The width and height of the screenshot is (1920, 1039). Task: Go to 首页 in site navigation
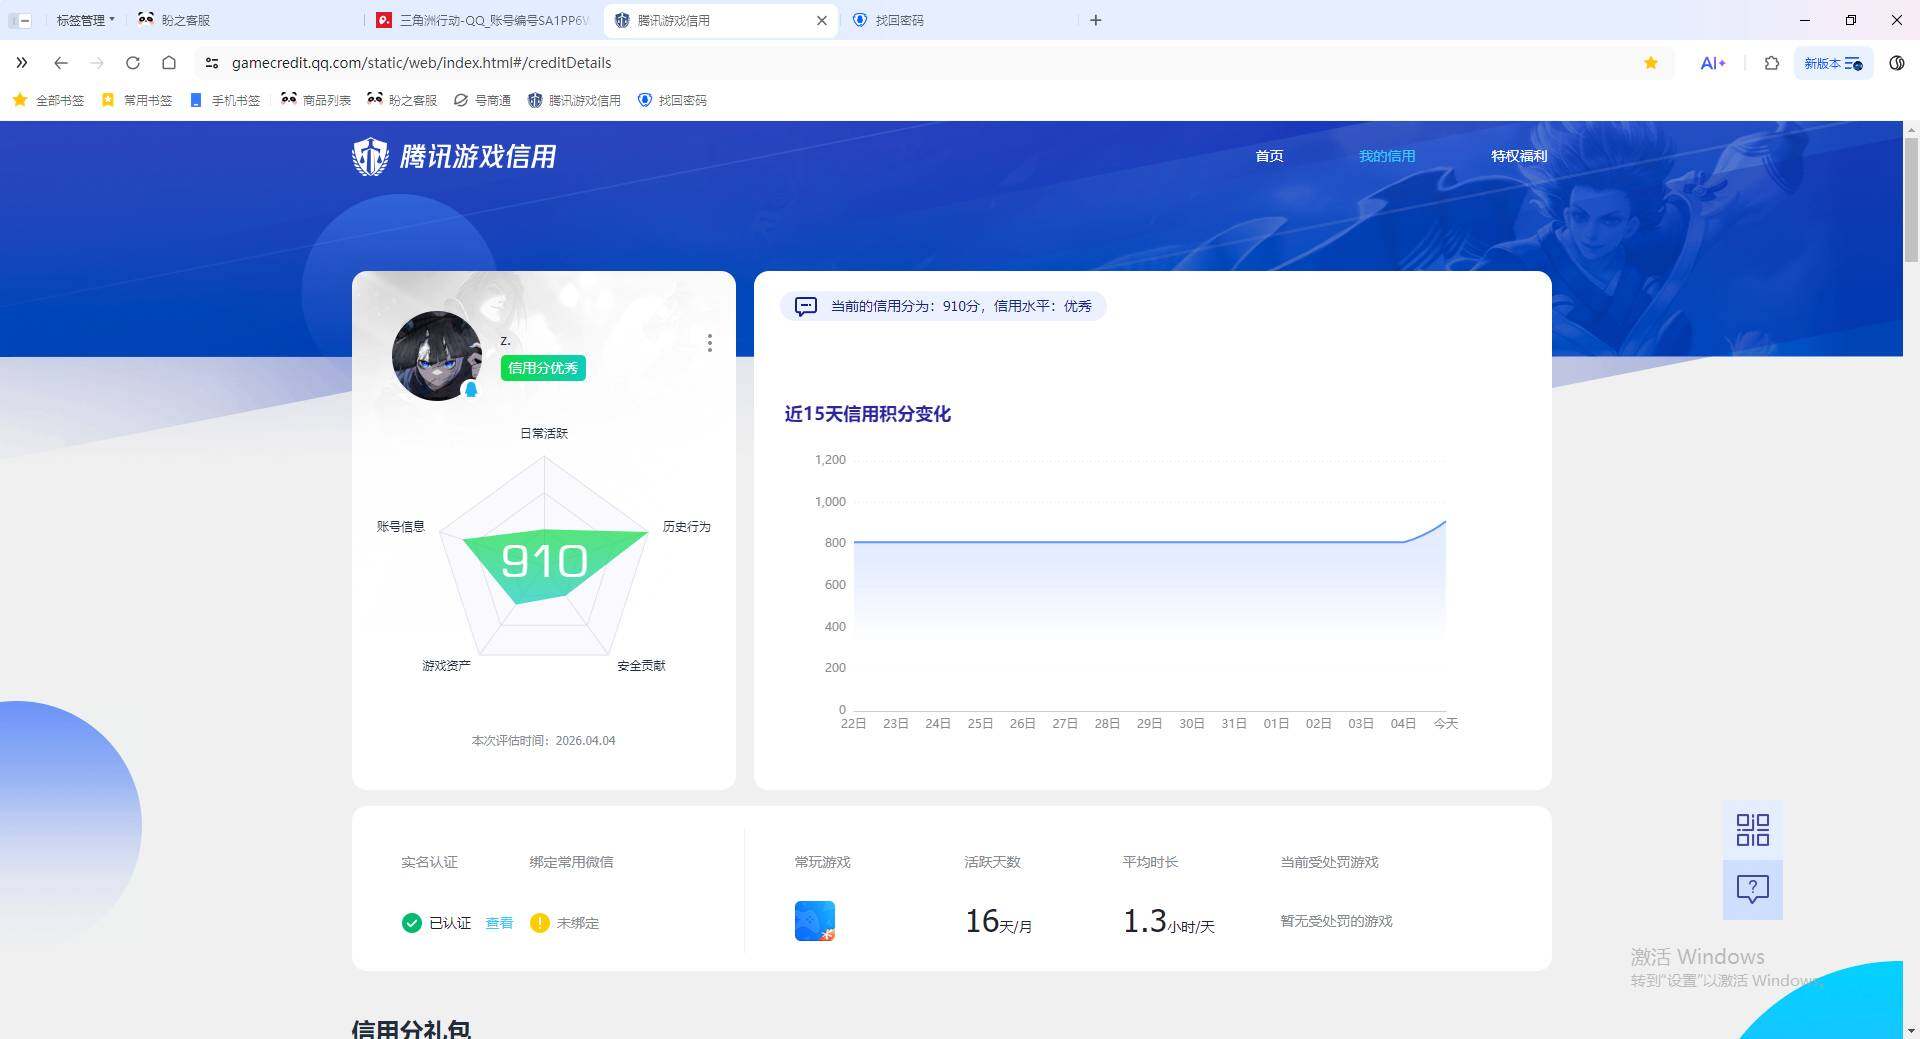(1269, 156)
